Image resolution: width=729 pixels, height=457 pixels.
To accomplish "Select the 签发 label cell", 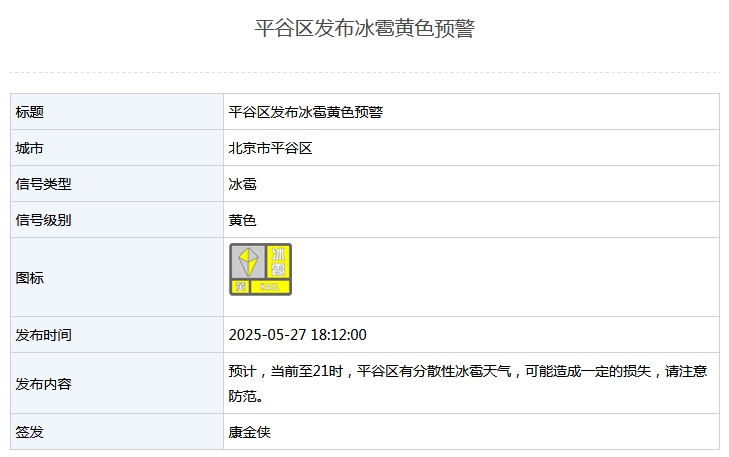I will 117,432.
